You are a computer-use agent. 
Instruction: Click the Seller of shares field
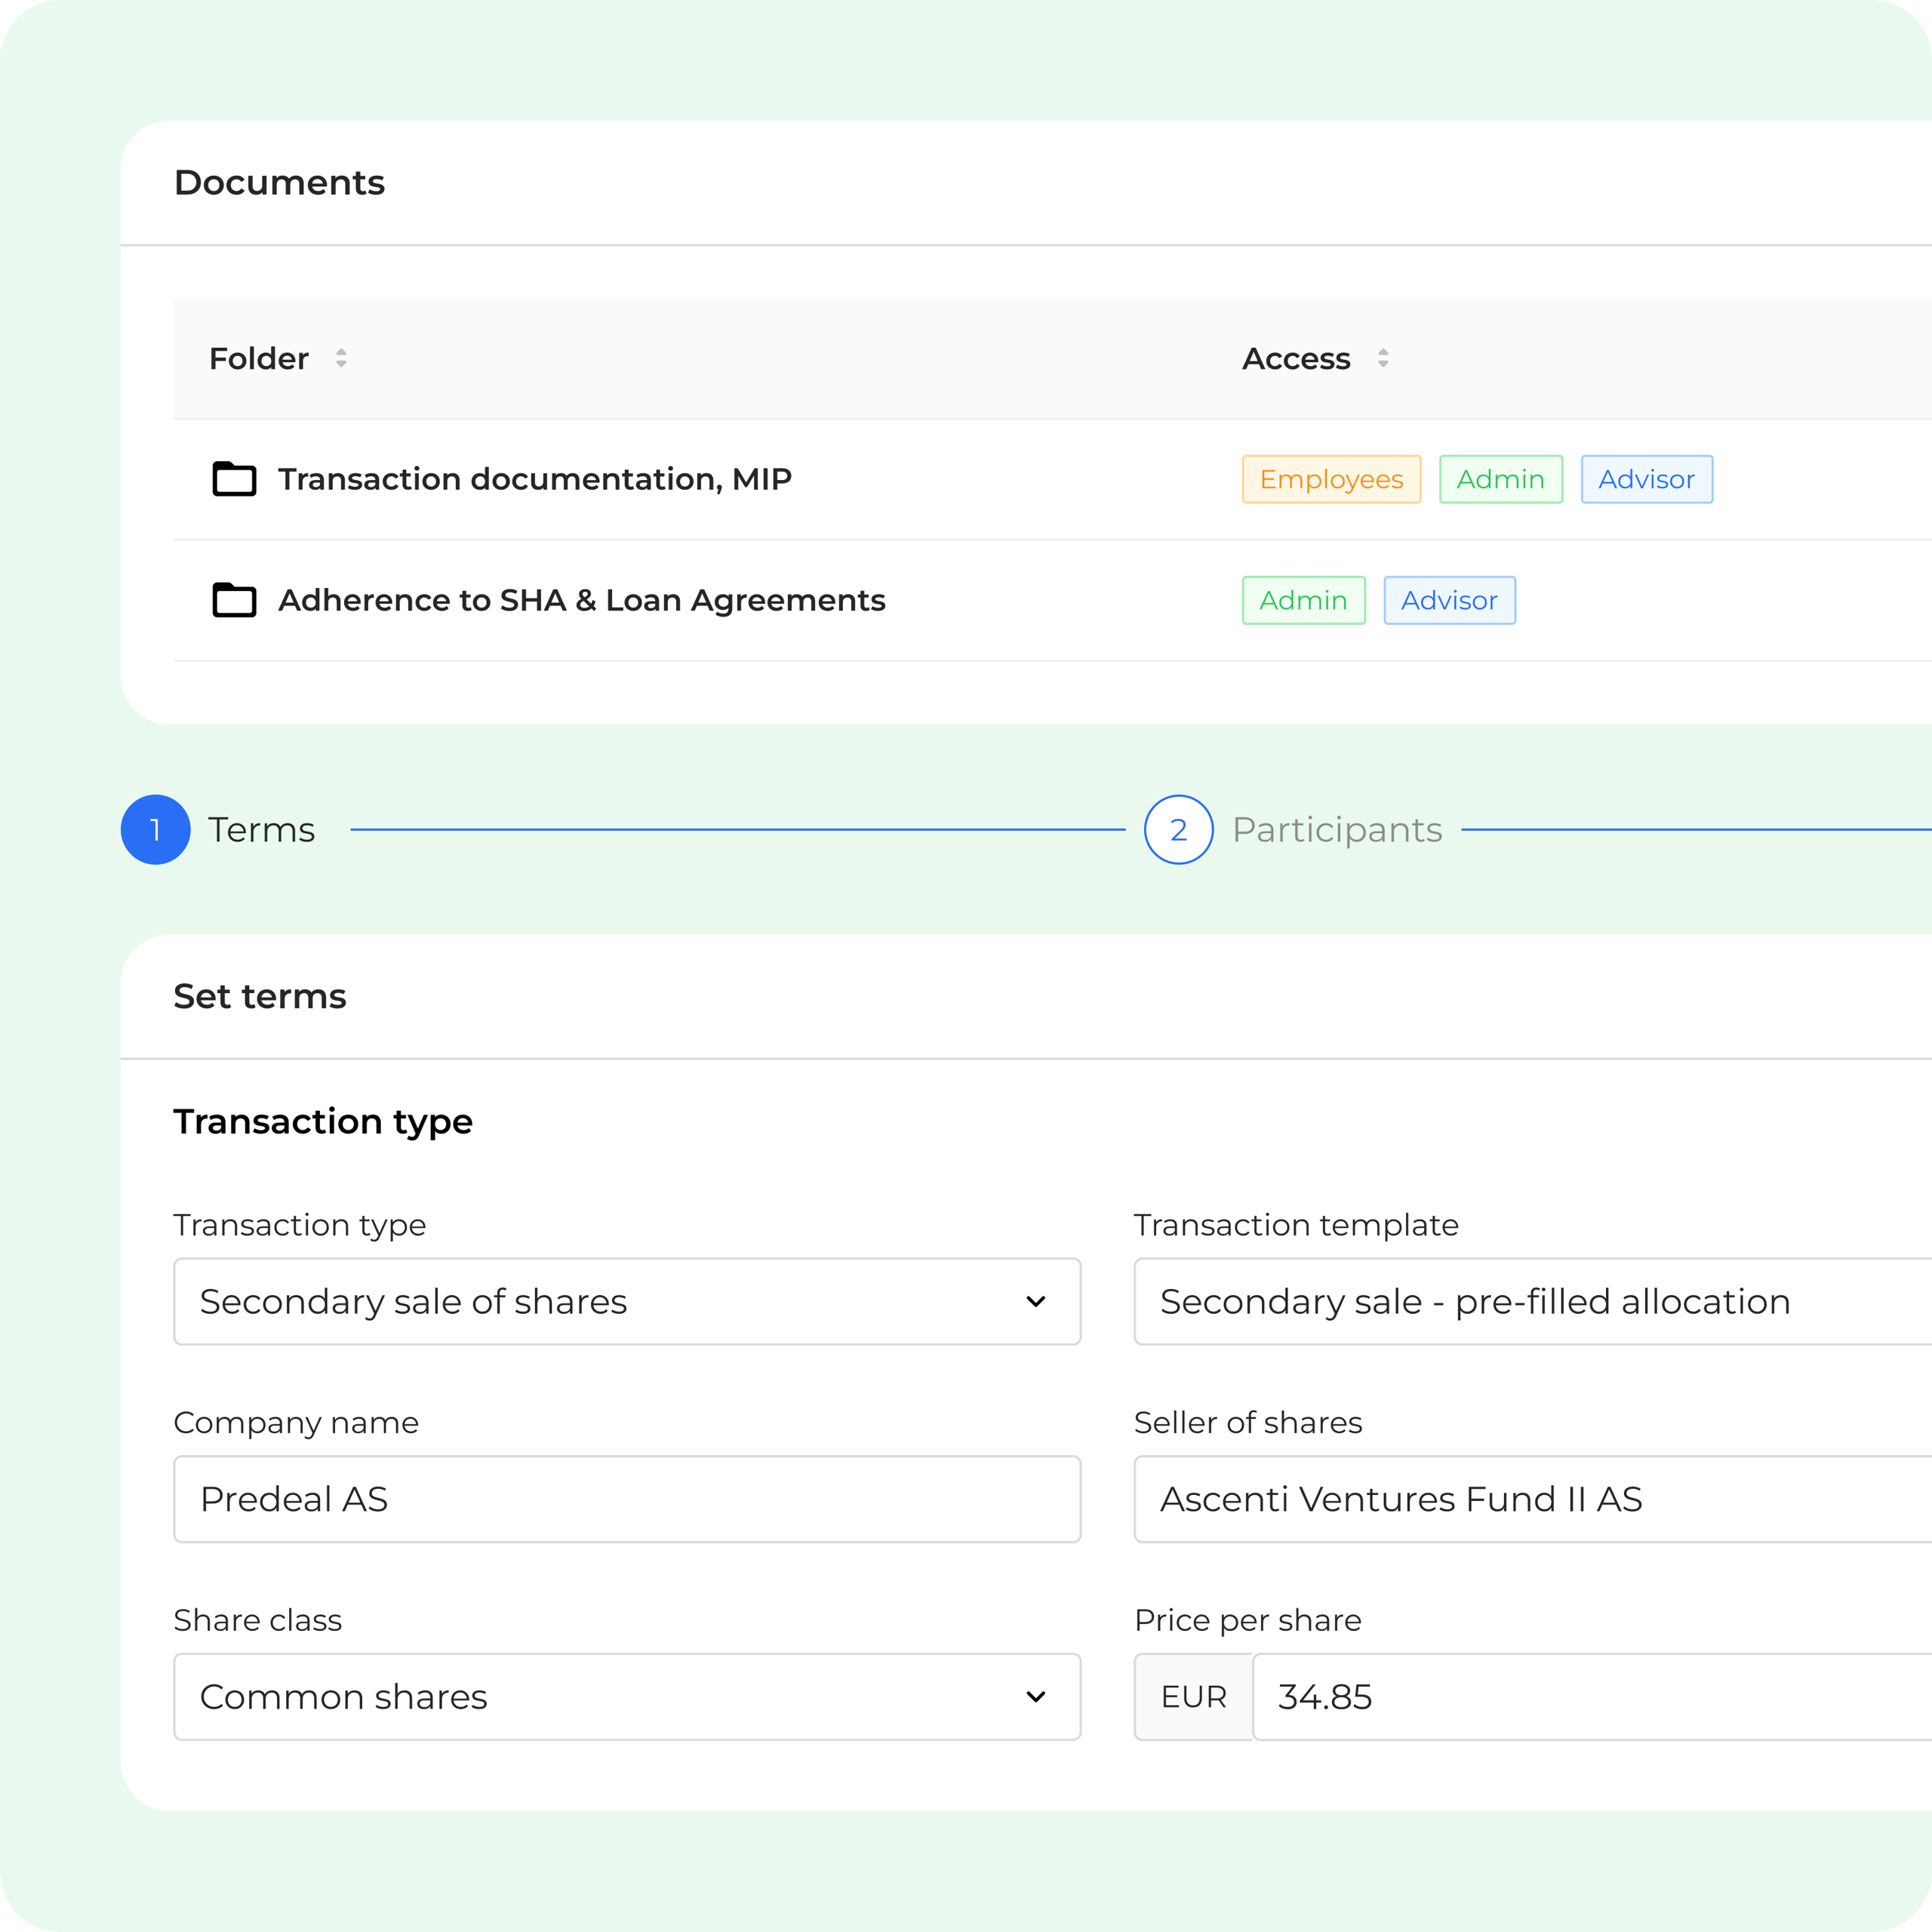click(1530, 1498)
